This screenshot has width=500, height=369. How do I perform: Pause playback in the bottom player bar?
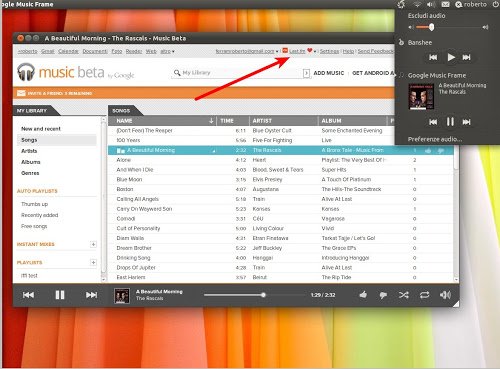click(x=60, y=295)
